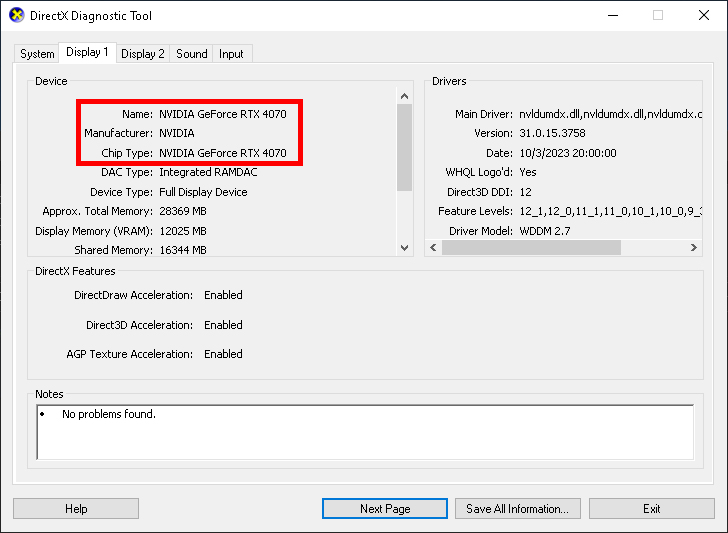
Task: Click Device list scroll down arrow
Action: pos(404,247)
